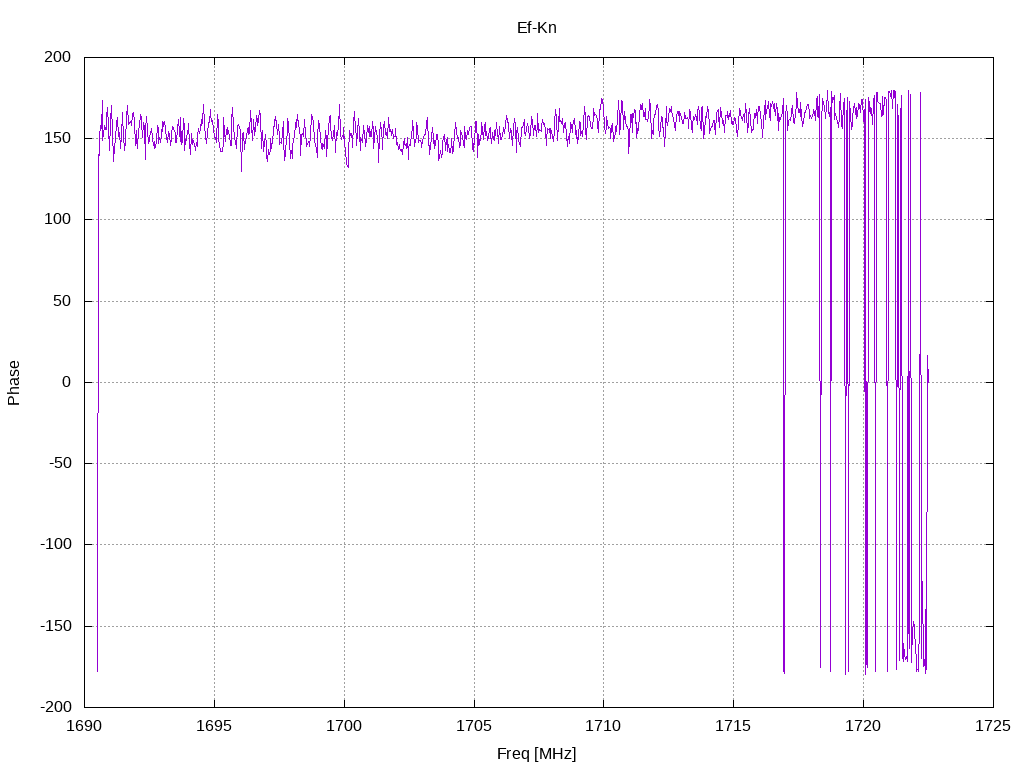1024x768 pixels.
Task: Click the "Phase" y-axis label
Action: 14,383
